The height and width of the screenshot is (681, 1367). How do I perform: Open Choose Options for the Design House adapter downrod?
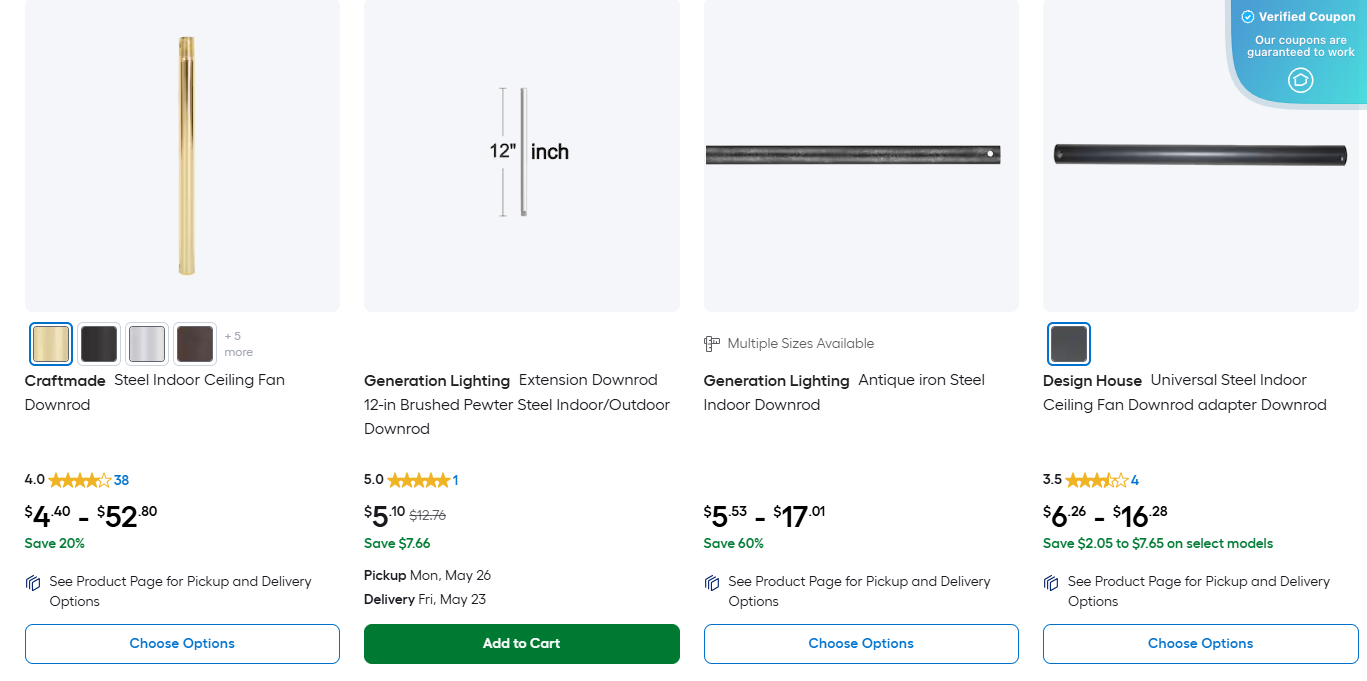1200,643
